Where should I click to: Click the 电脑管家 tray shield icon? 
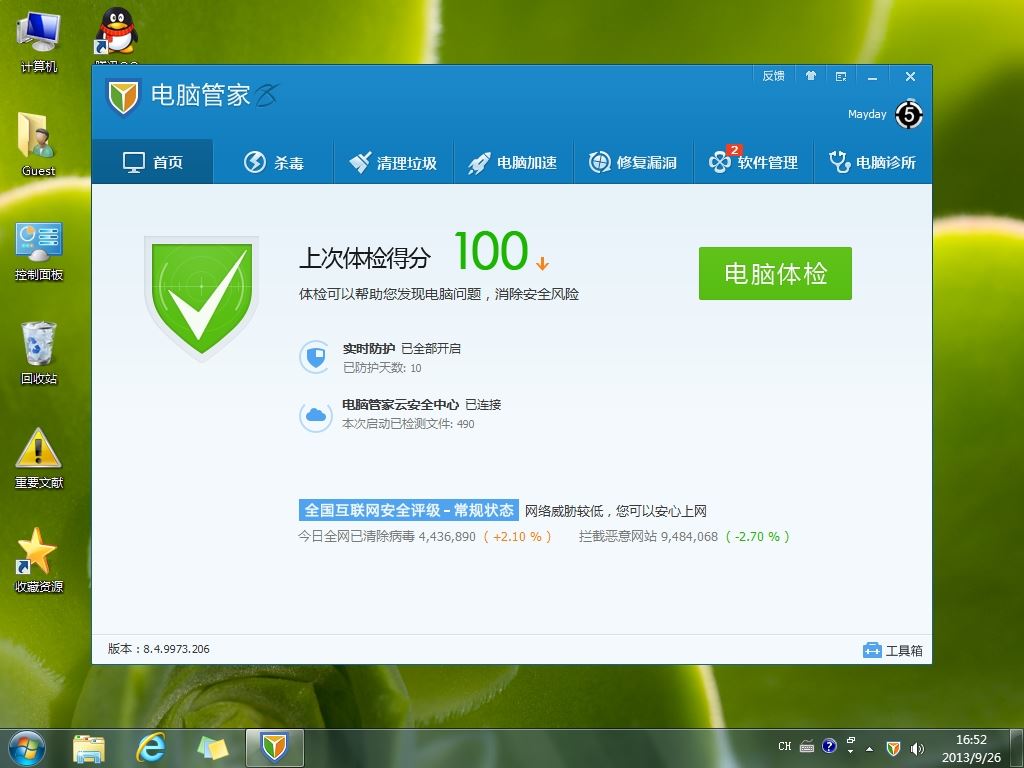893,748
